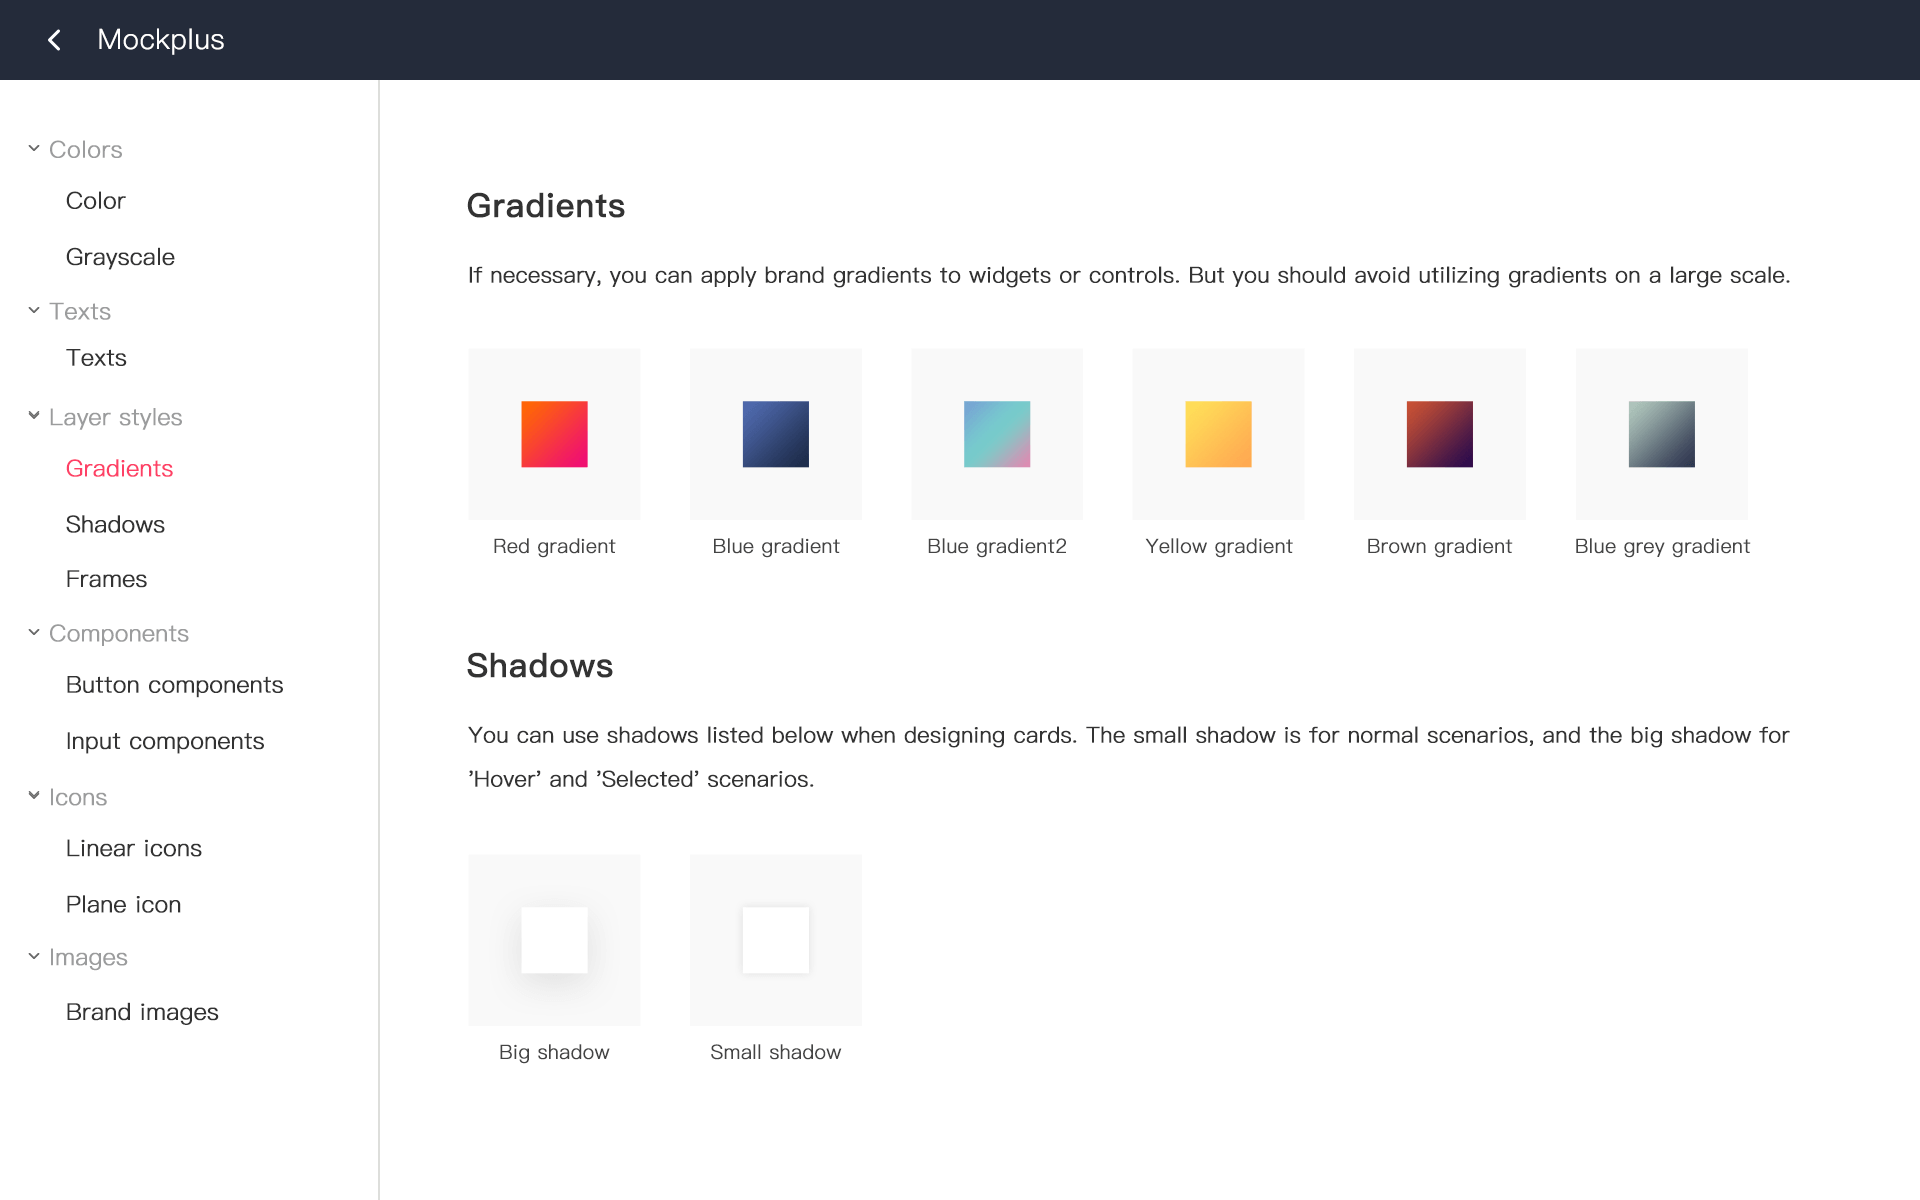Click the Big shadow card sample

coord(553,939)
